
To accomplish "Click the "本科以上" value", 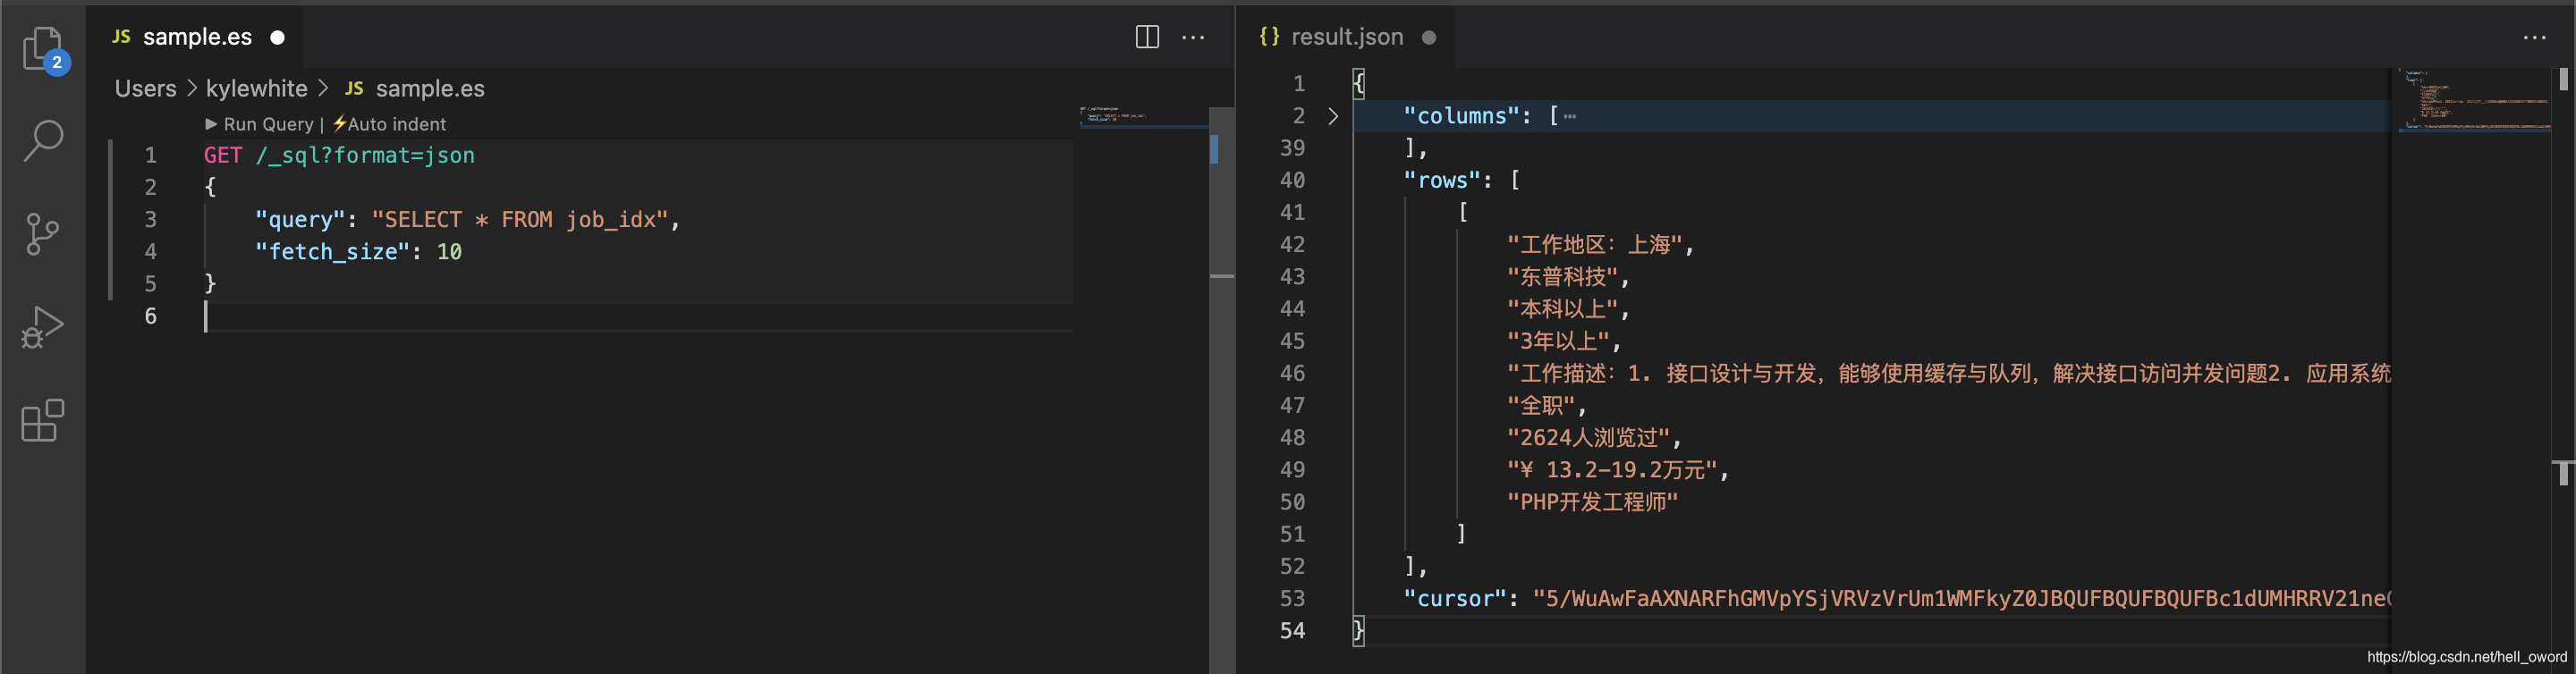I will (1562, 309).
